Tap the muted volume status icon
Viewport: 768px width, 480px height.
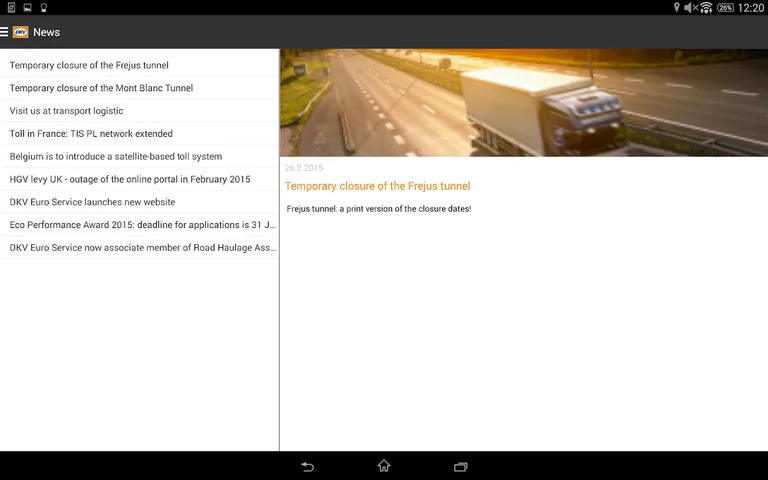(691, 7)
